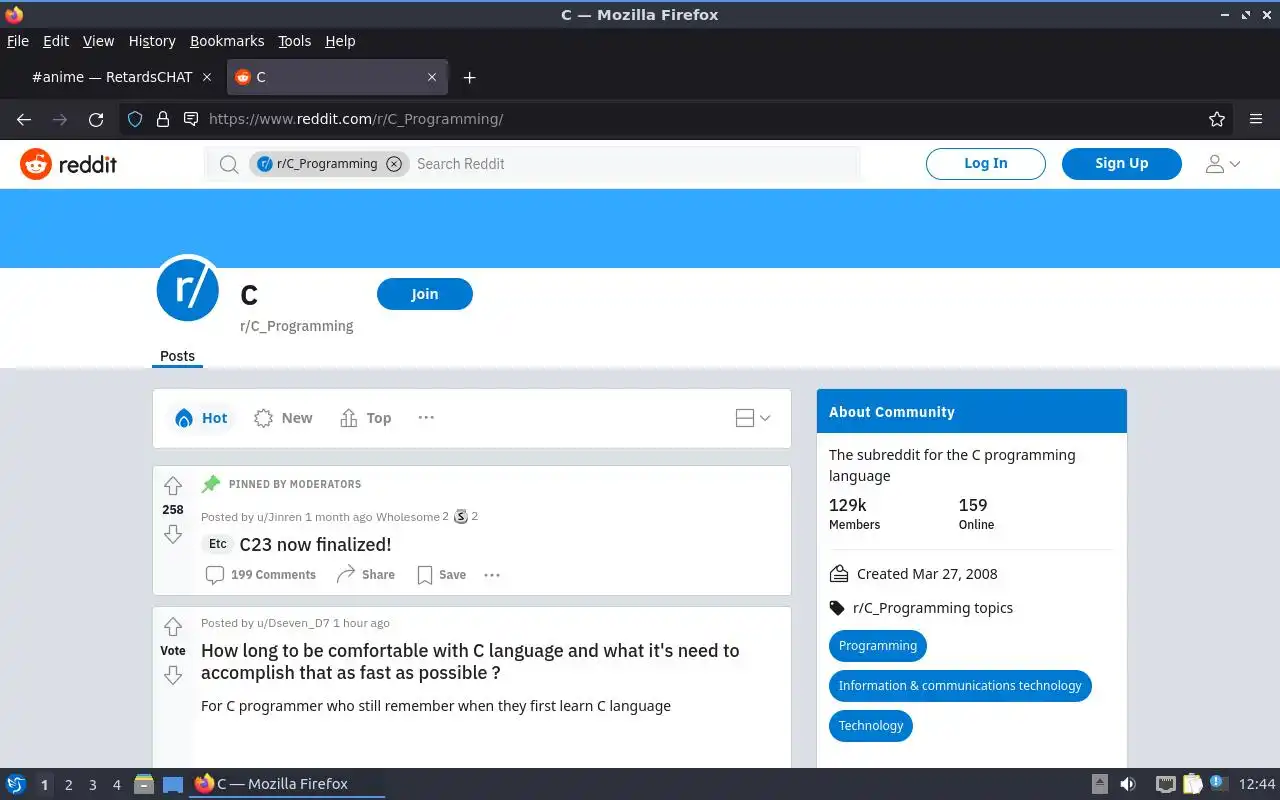1280x800 pixels.
Task: Share the C23 now finalized post
Action: coord(366,575)
